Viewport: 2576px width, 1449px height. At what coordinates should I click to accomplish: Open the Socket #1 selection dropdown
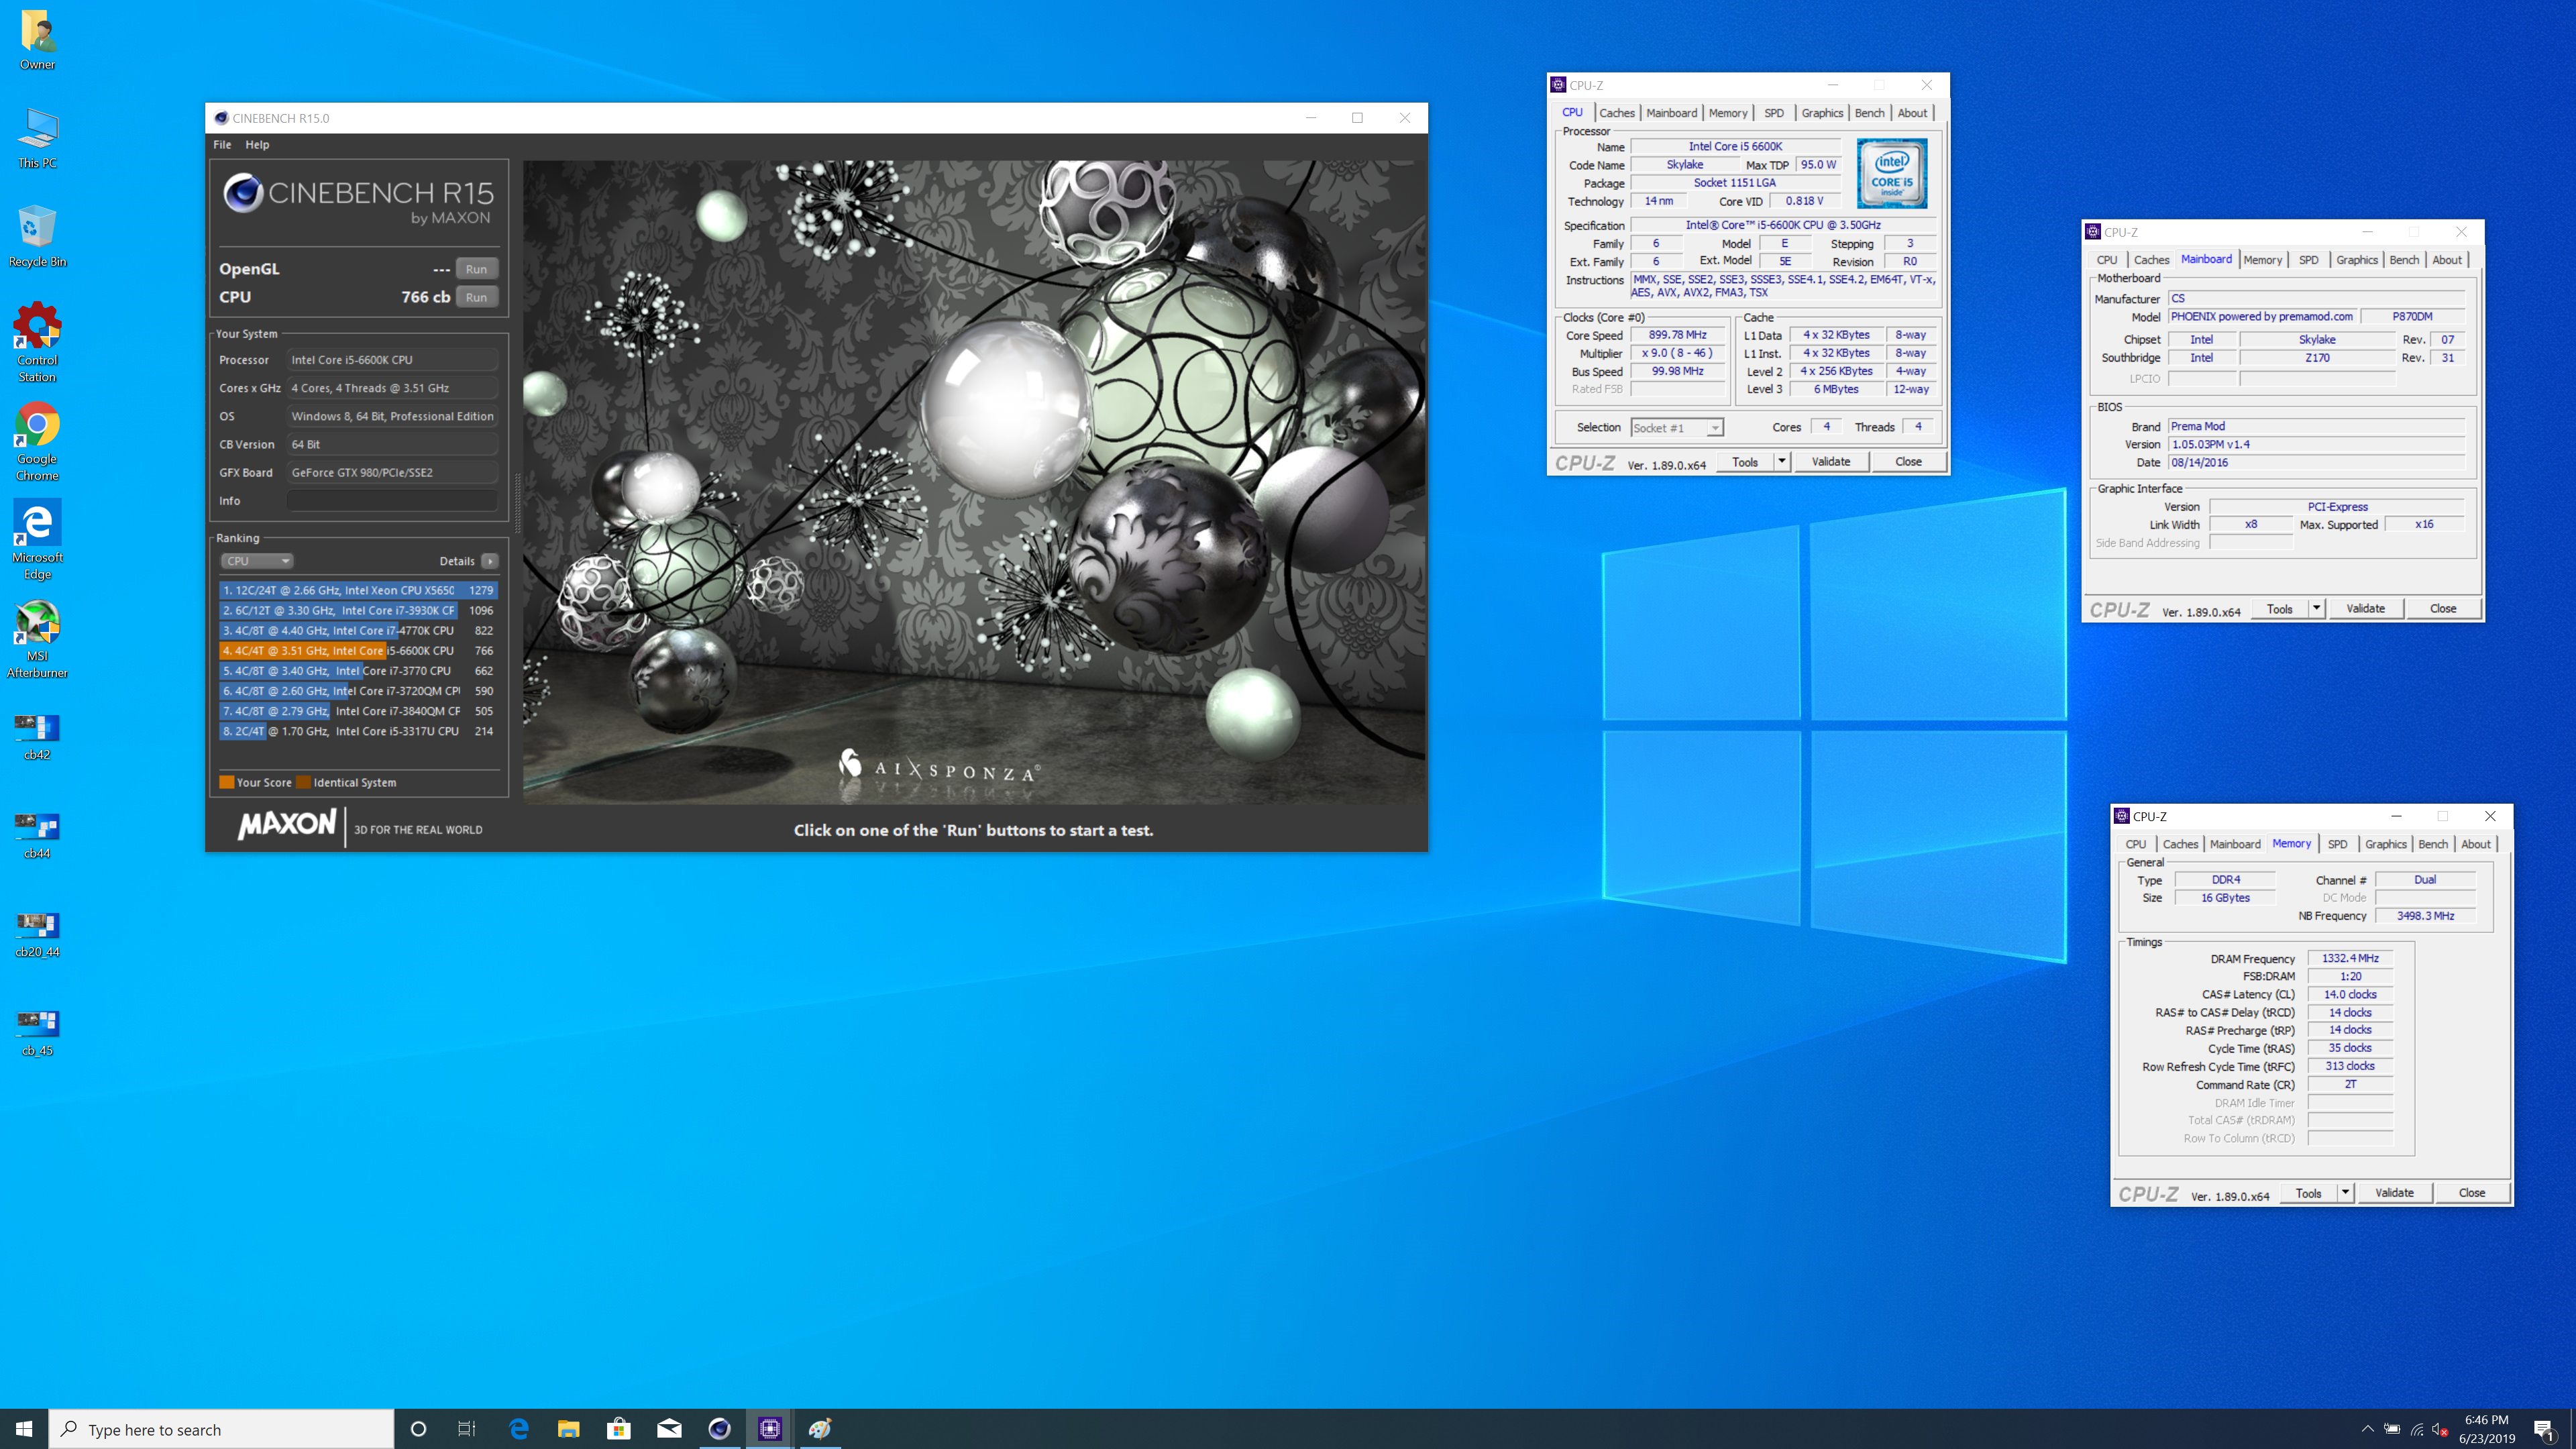tap(1676, 428)
